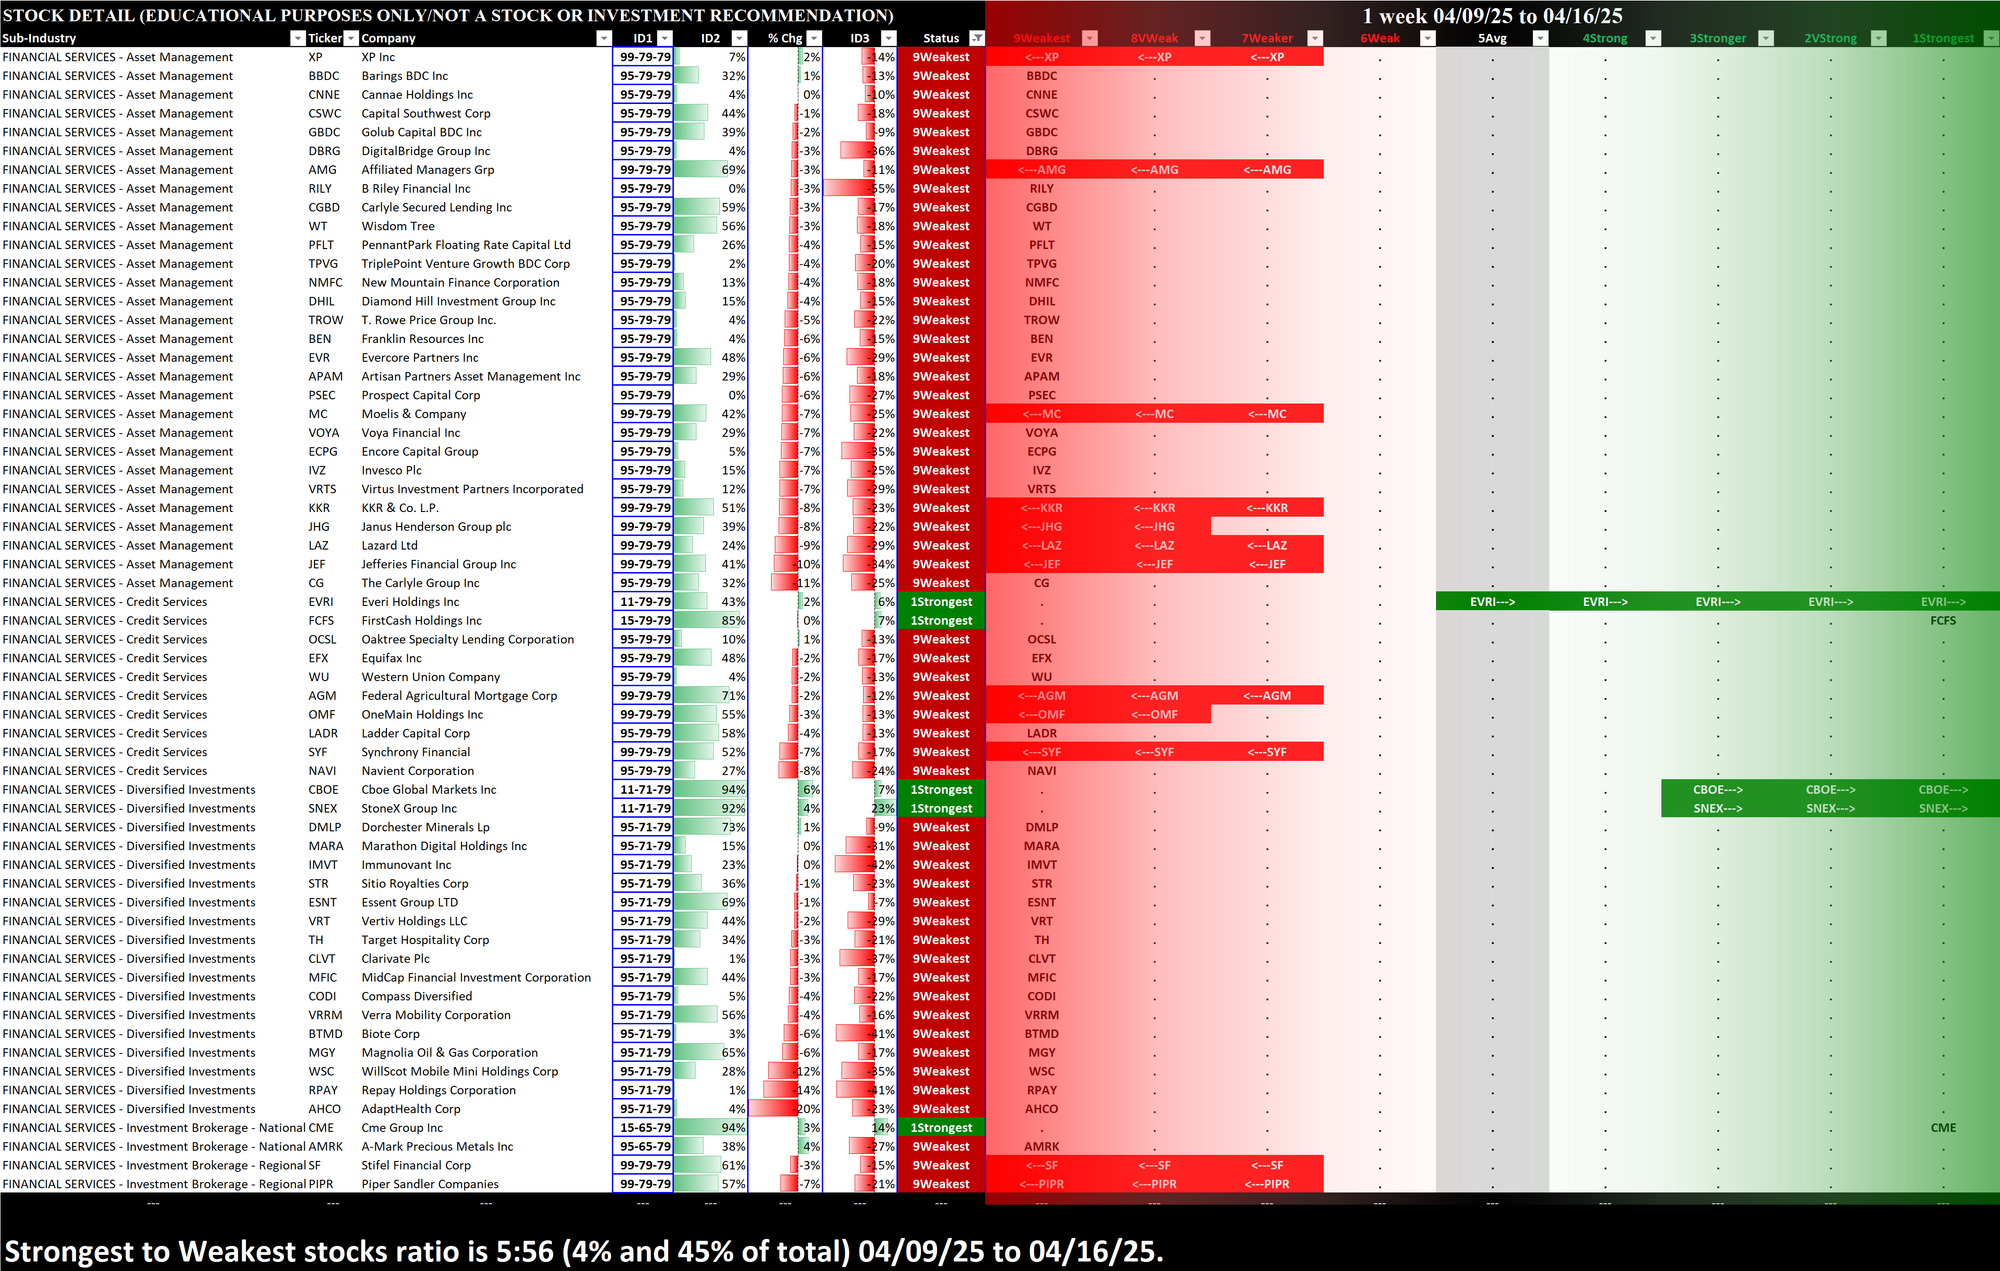
Task: Expand the Company column filter arrow
Action: 603,38
